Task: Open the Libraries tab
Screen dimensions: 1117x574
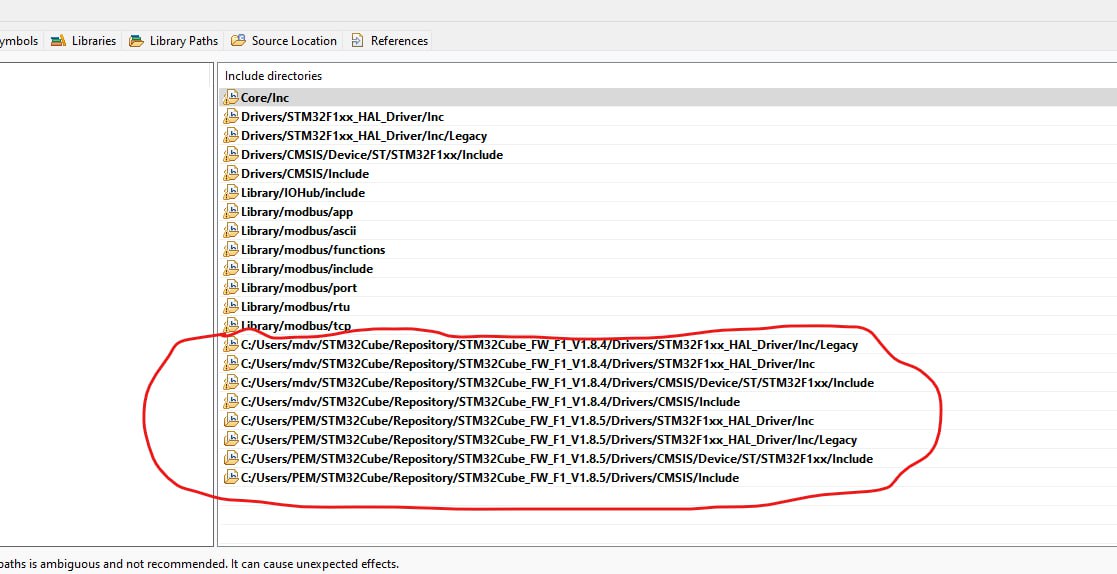Action: [x=83, y=41]
